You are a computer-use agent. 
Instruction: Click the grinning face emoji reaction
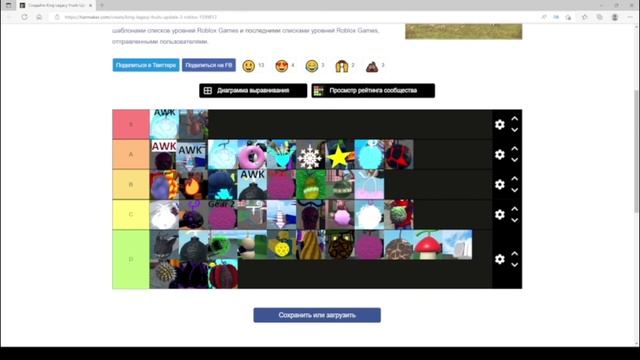pyautogui.click(x=249, y=66)
